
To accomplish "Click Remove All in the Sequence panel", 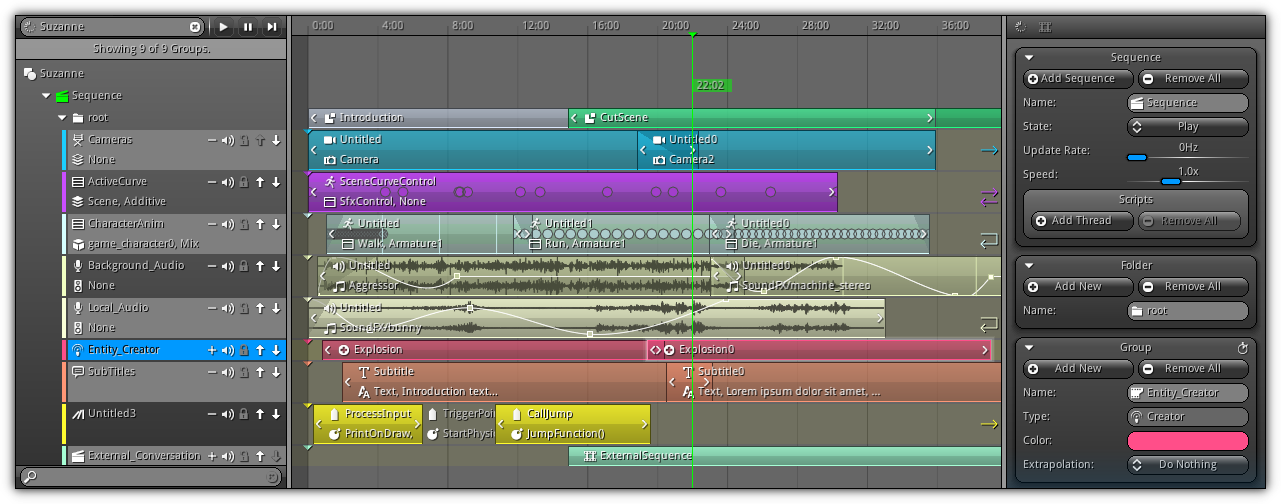I will pyautogui.click(x=1193, y=79).
